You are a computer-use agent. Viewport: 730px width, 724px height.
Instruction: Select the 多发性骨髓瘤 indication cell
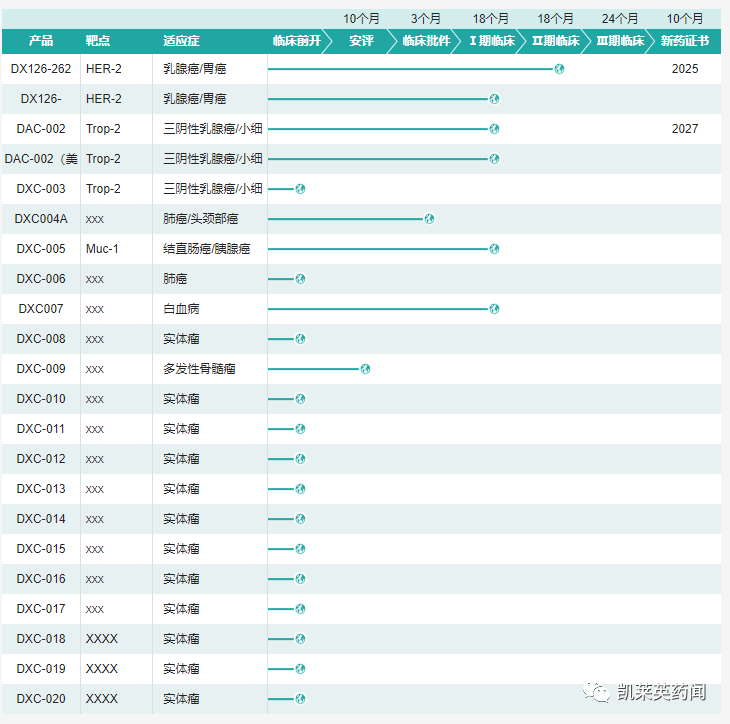(x=200, y=369)
